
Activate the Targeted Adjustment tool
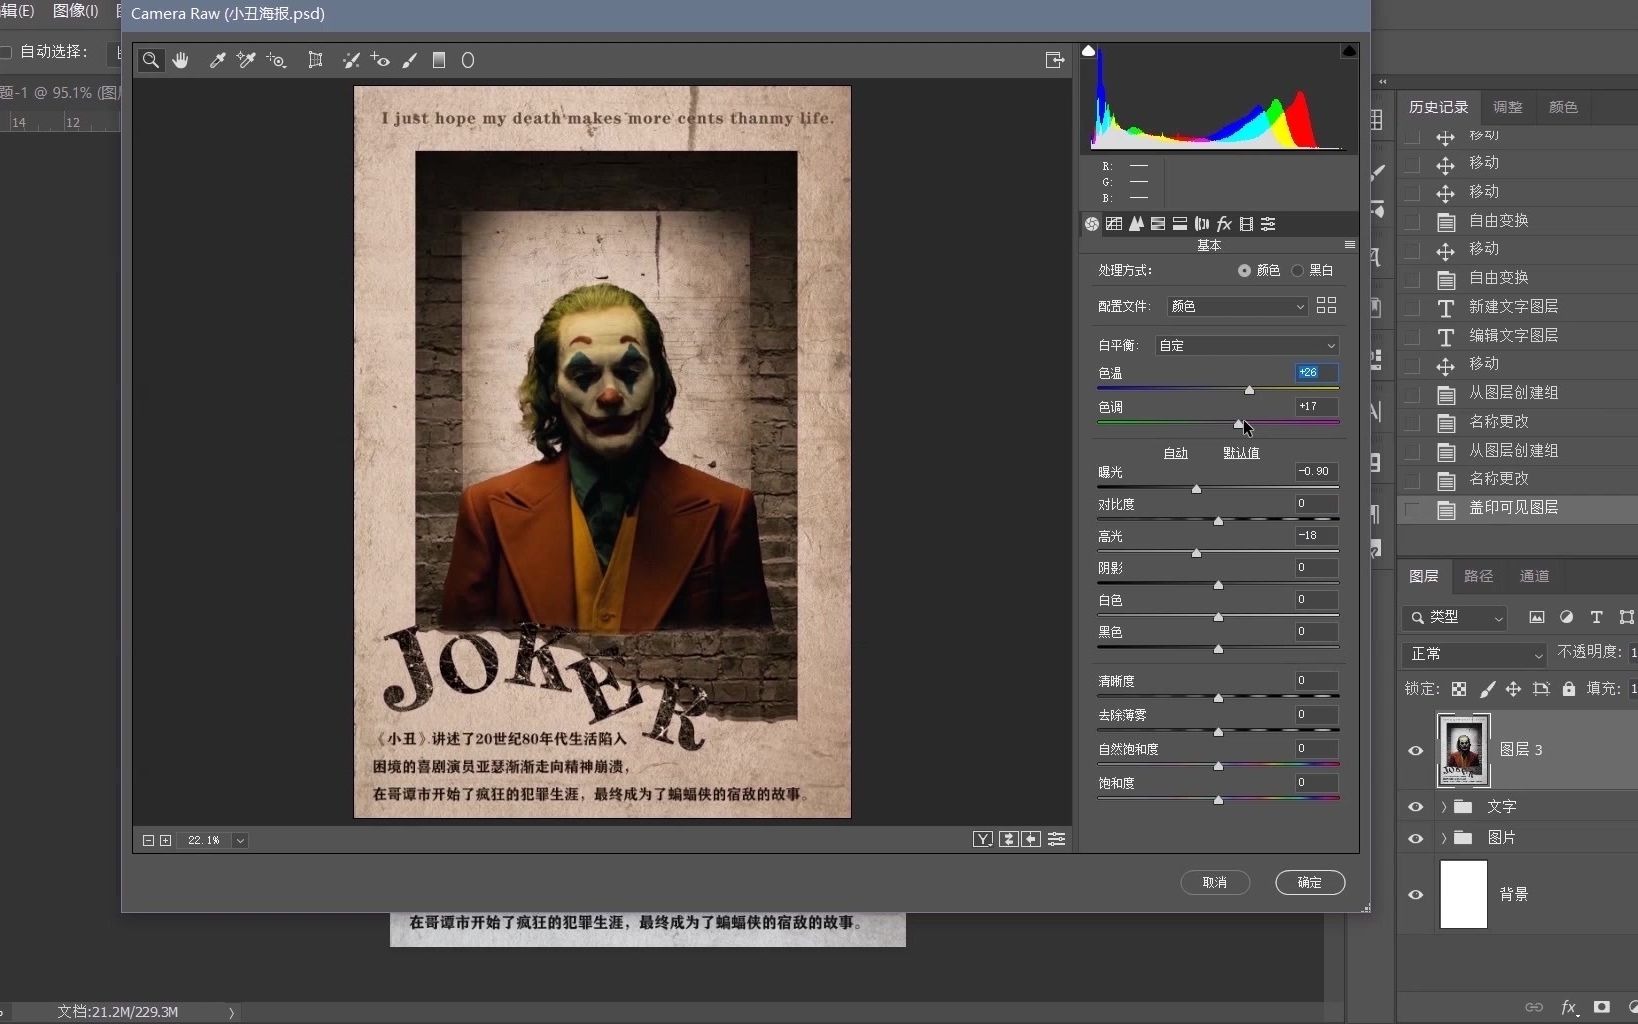click(x=276, y=60)
